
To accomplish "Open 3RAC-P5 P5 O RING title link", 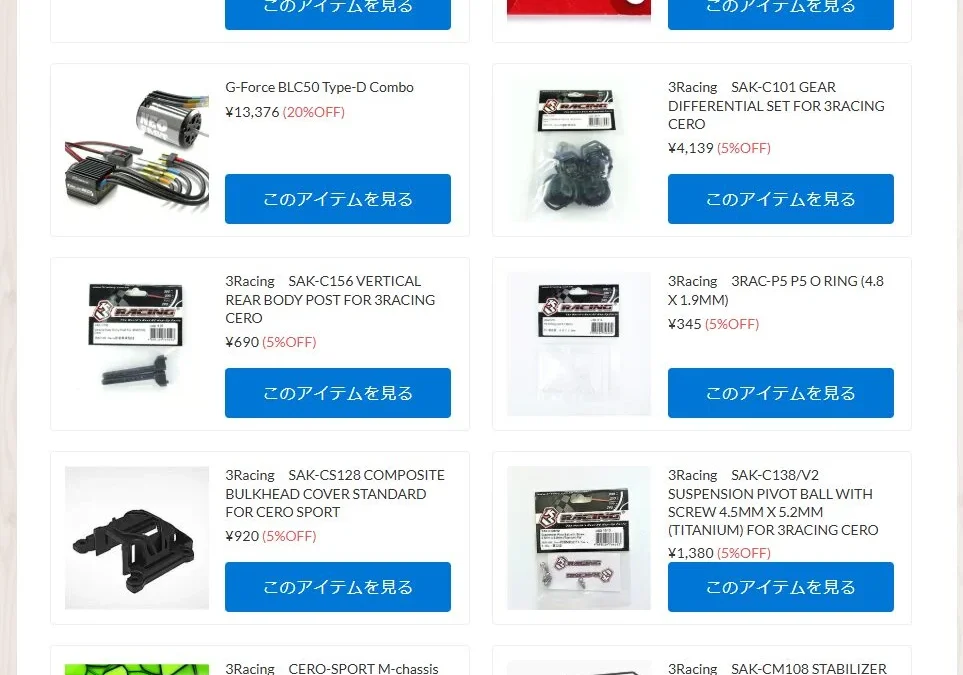I will pos(776,291).
